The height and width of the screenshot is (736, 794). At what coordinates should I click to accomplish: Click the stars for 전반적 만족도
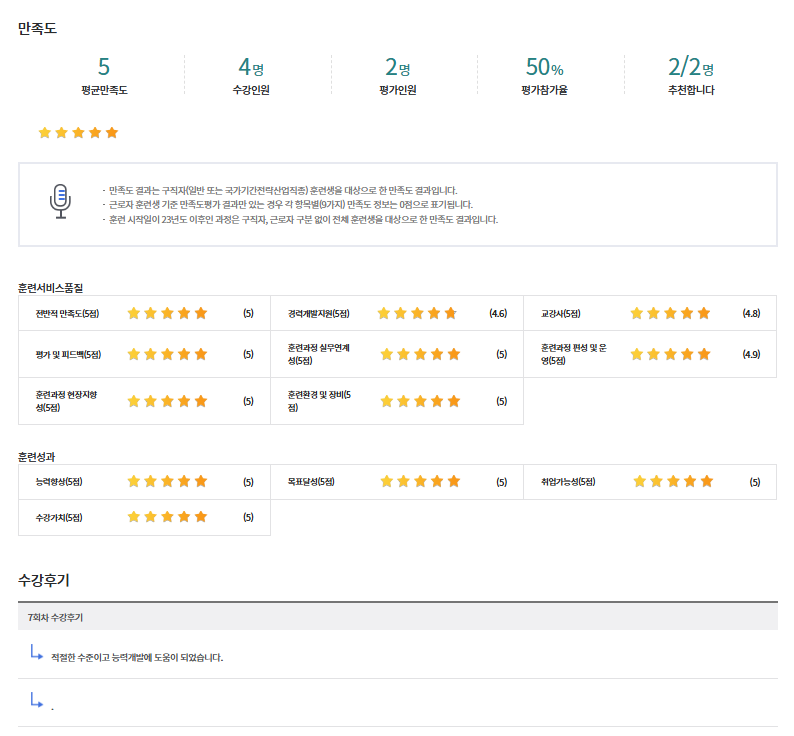[x=167, y=313]
